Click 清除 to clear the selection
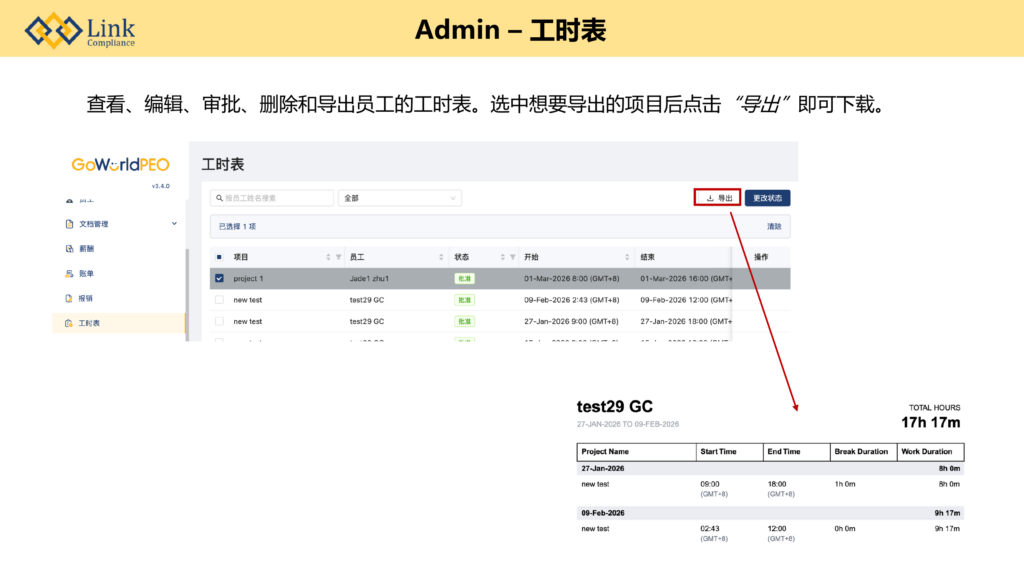The width and height of the screenshot is (1024, 576). tap(774, 227)
